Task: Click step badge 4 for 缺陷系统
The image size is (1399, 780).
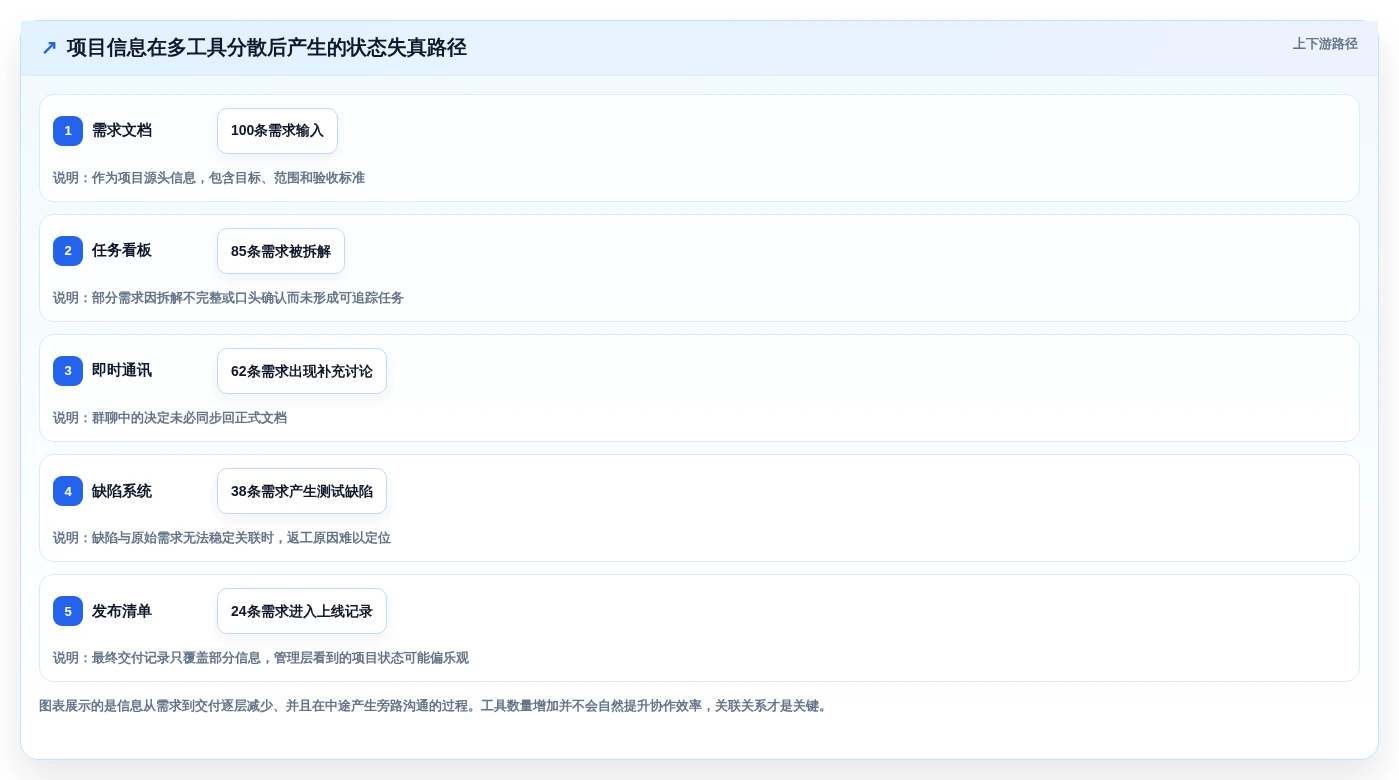Action: point(68,491)
